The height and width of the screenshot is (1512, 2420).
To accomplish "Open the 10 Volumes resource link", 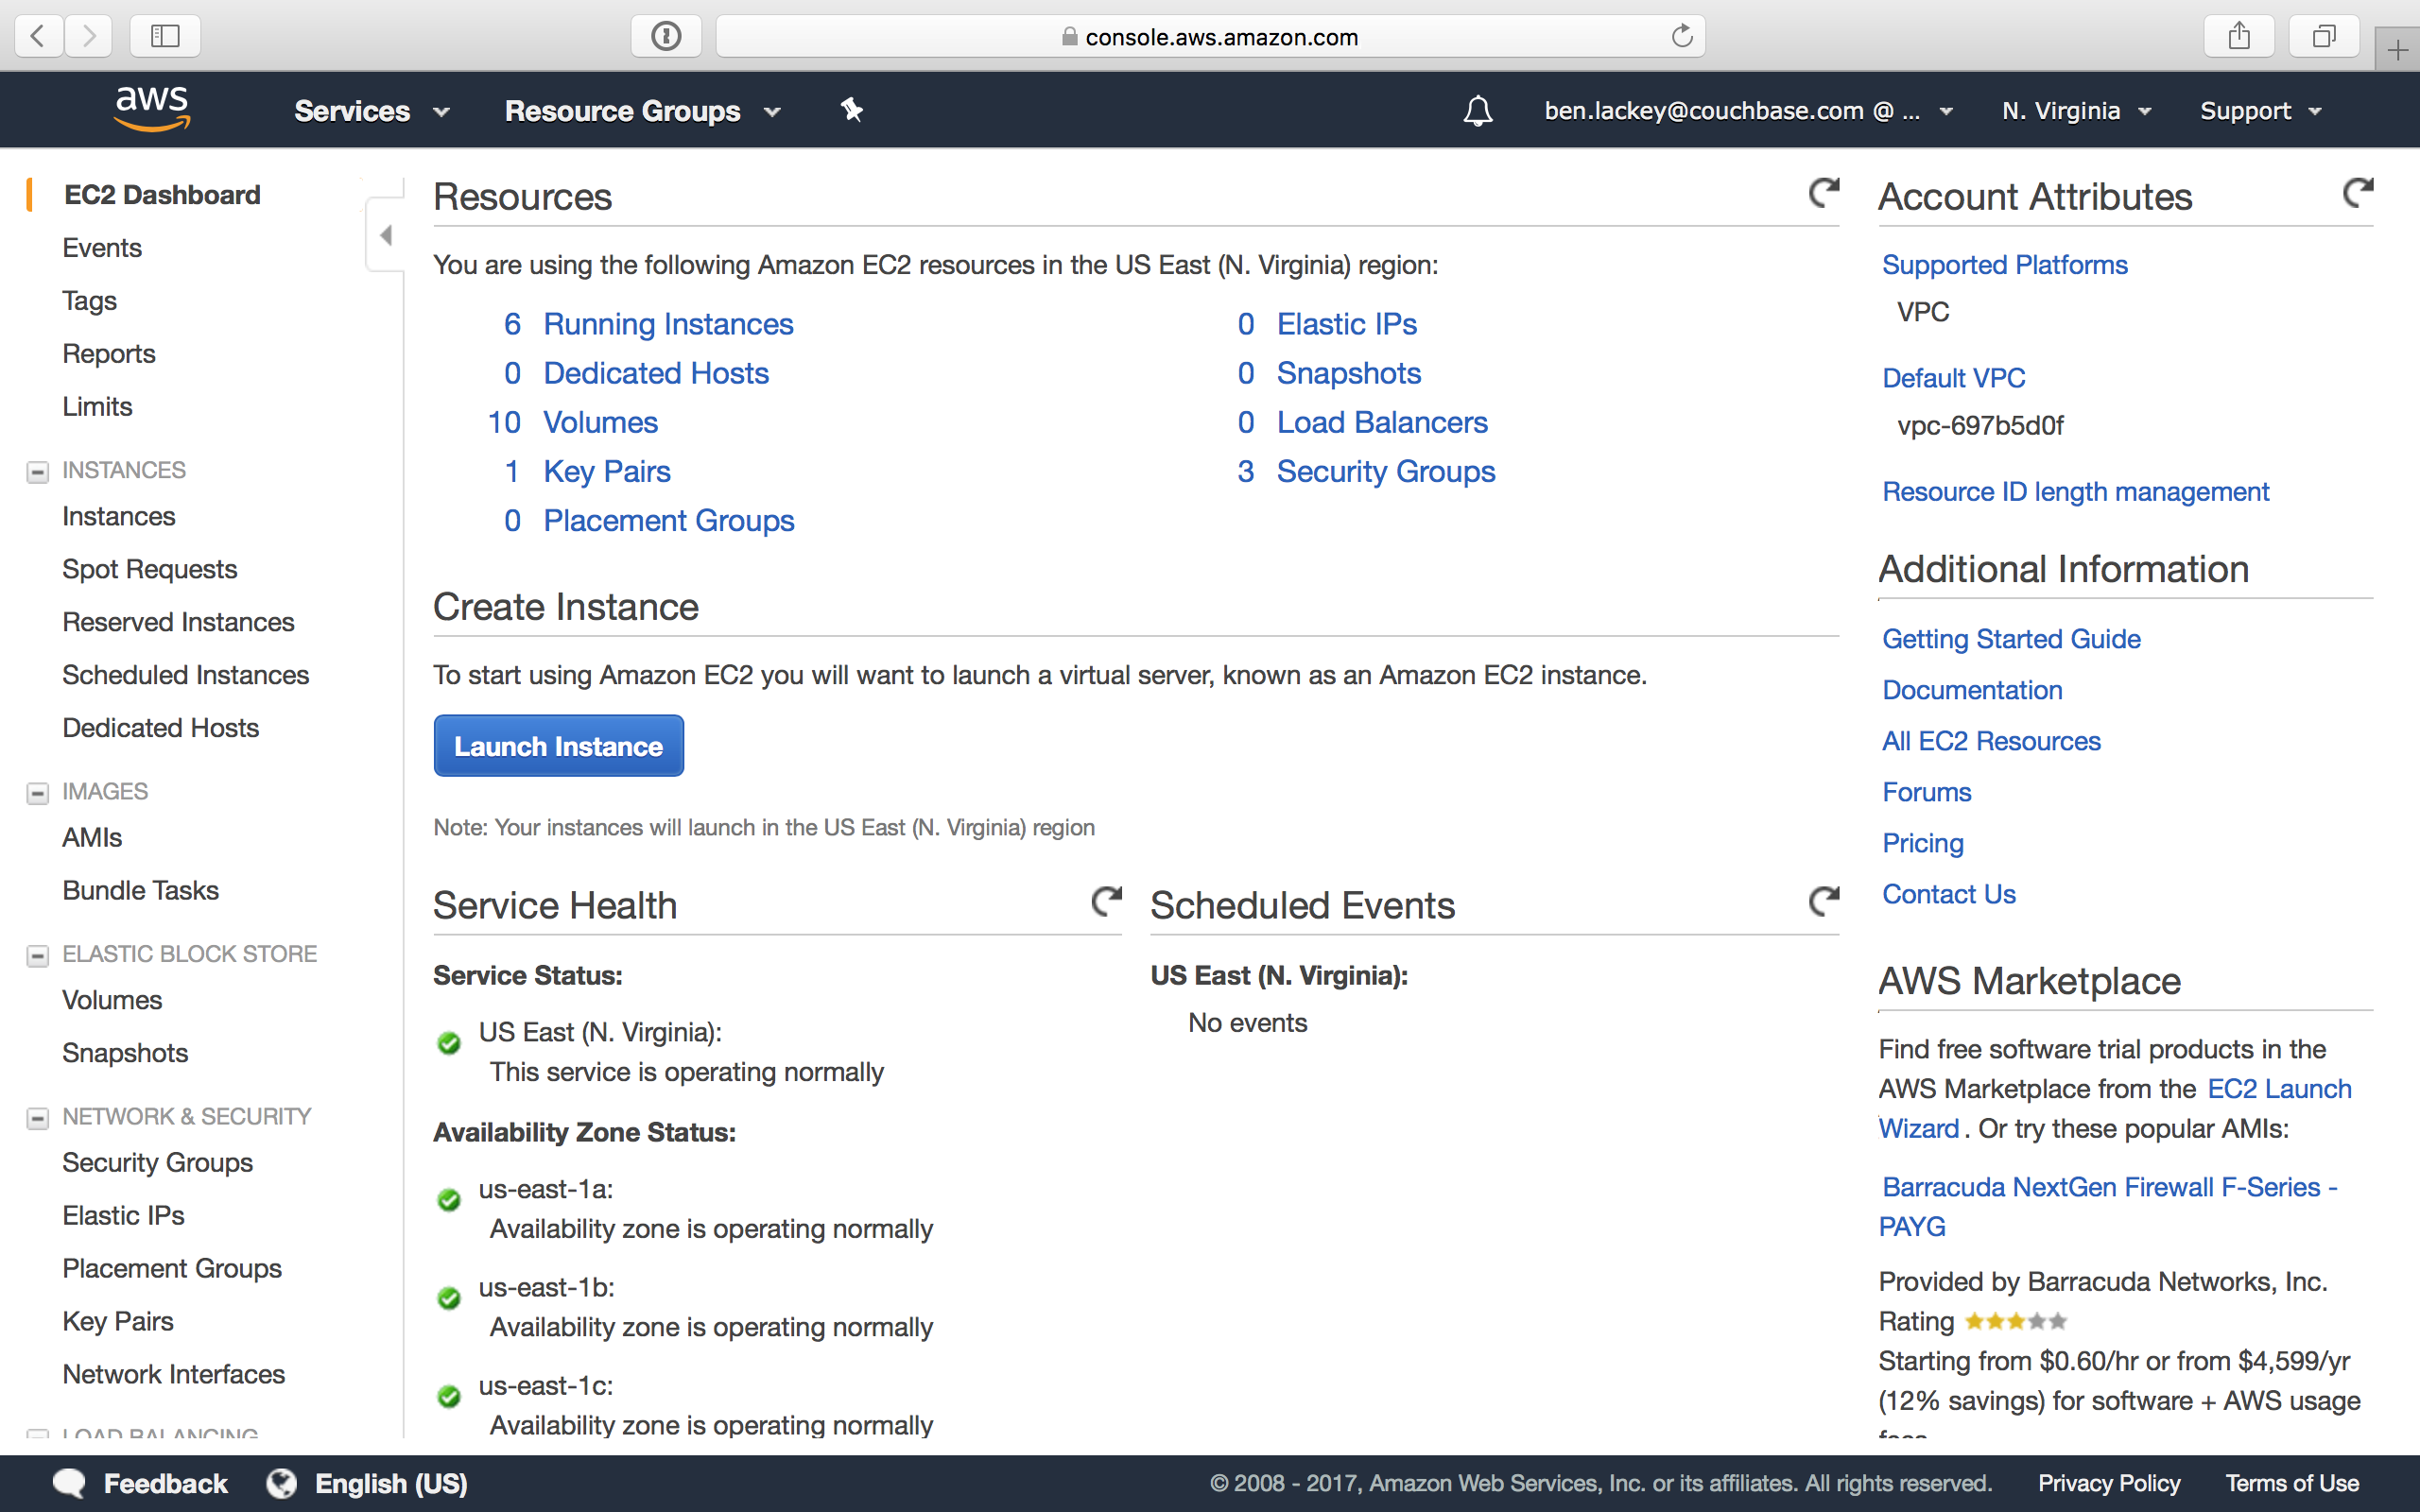I will point(600,422).
